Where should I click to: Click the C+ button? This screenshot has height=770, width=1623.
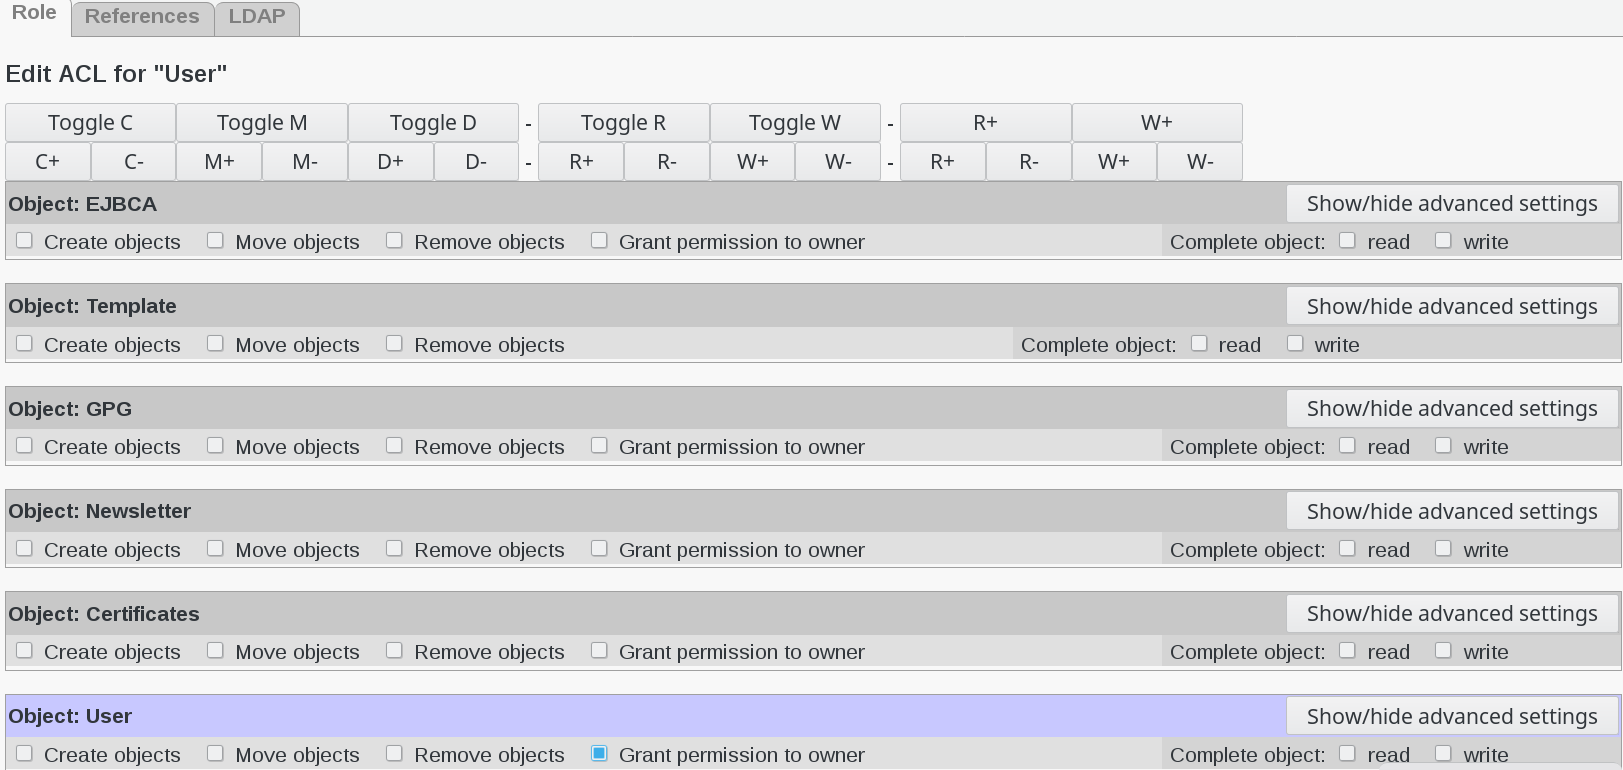pyautogui.click(x=48, y=162)
